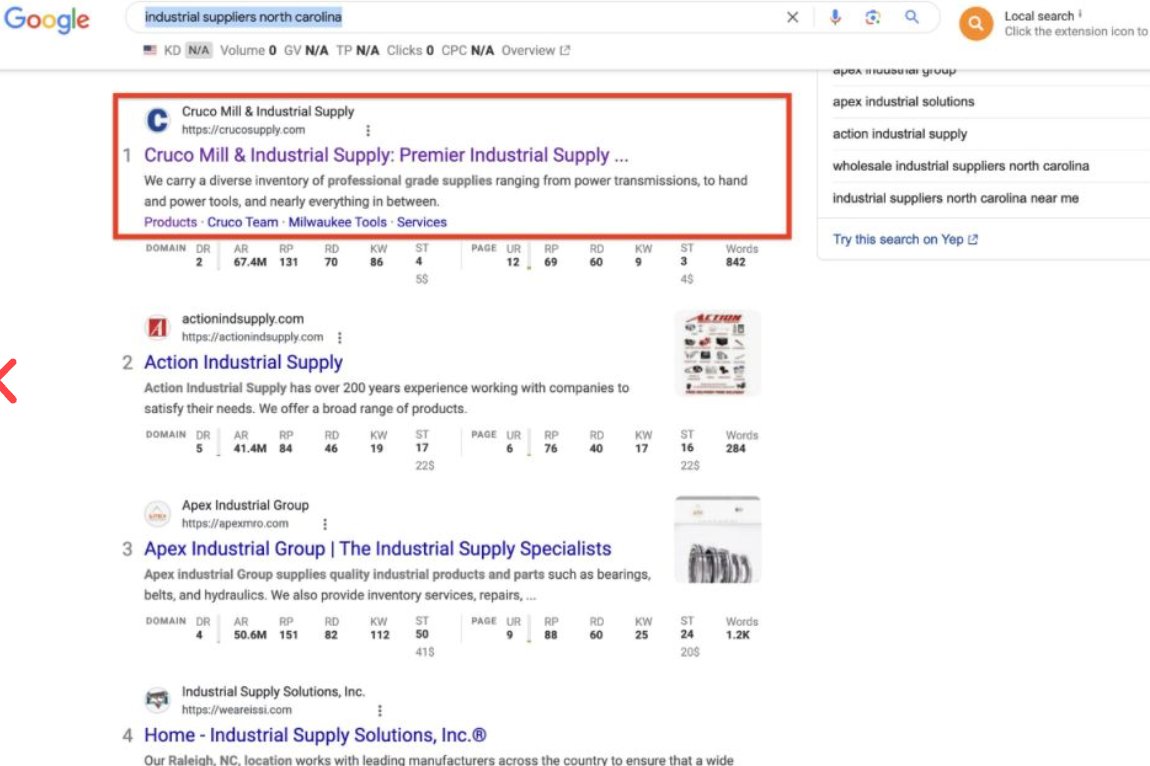Select suggestion apex industrial solutions
1150x766 pixels.
pyautogui.click(x=904, y=101)
